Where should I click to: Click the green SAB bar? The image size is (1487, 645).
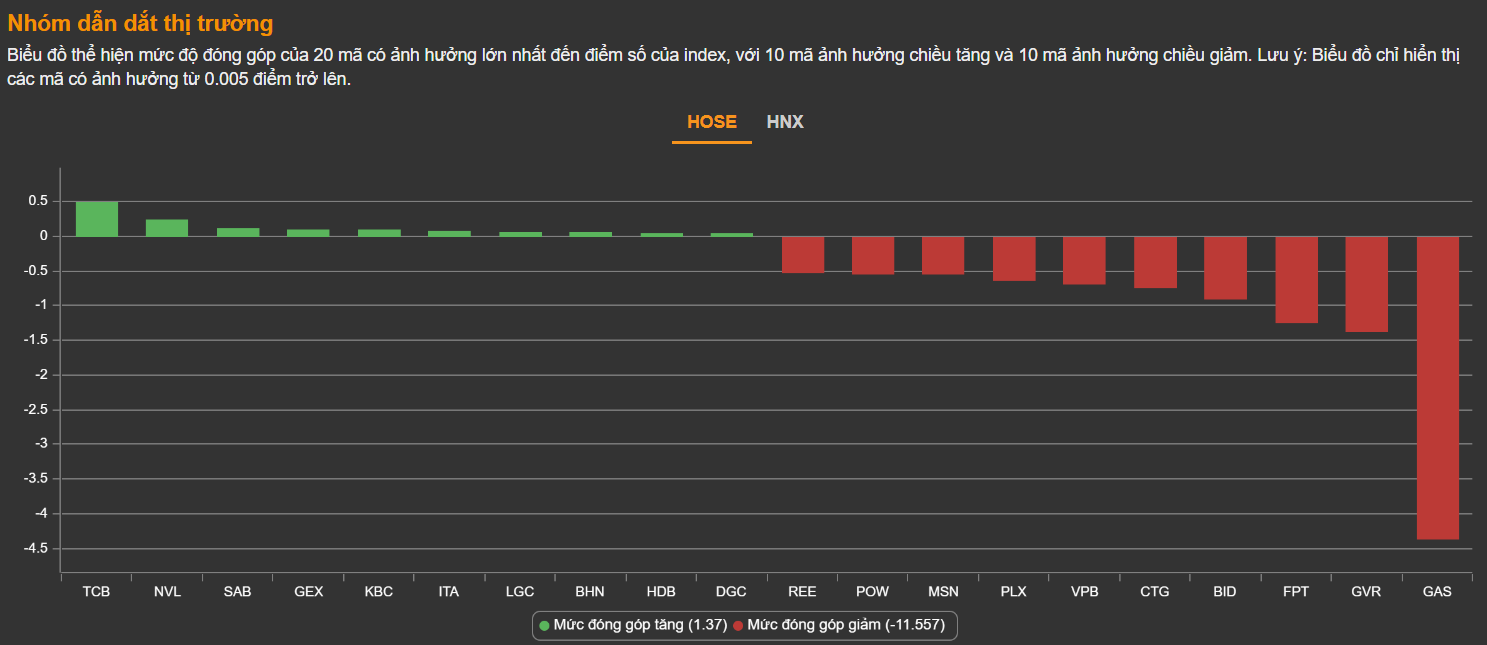click(x=238, y=232)
